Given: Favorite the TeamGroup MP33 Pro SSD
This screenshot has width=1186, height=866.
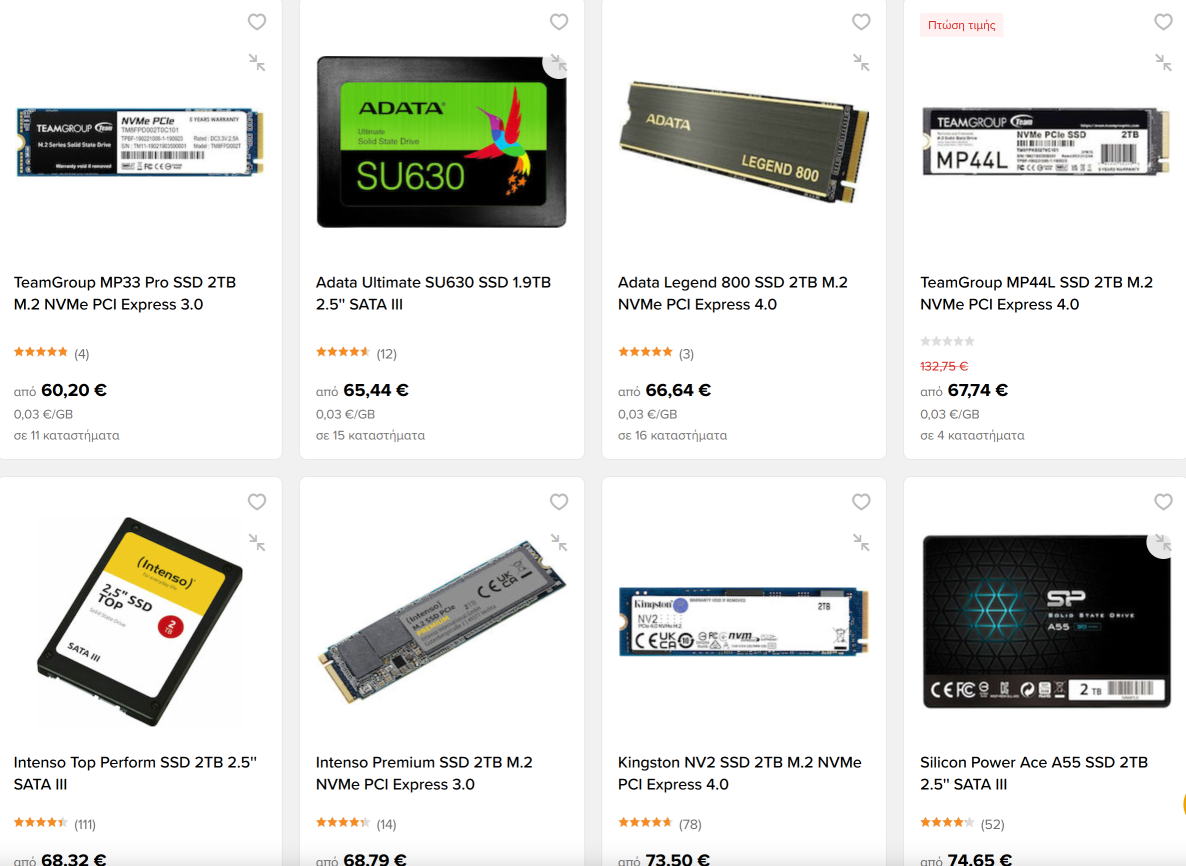Looking at the screenshot, I should (257, 22).
